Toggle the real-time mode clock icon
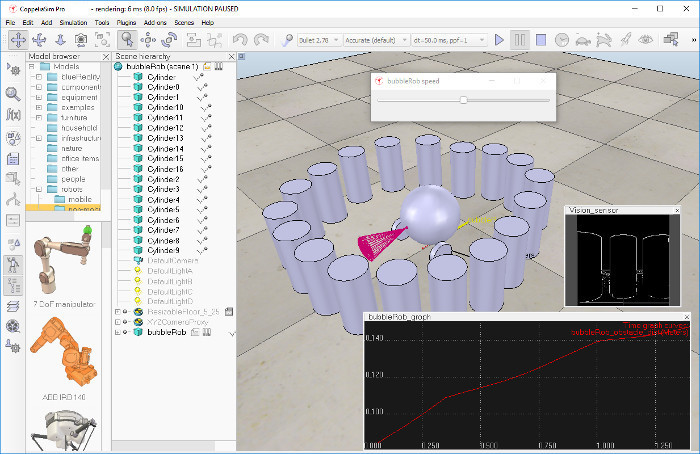This screenshot has width=700, height=454. tap(562, 40)
